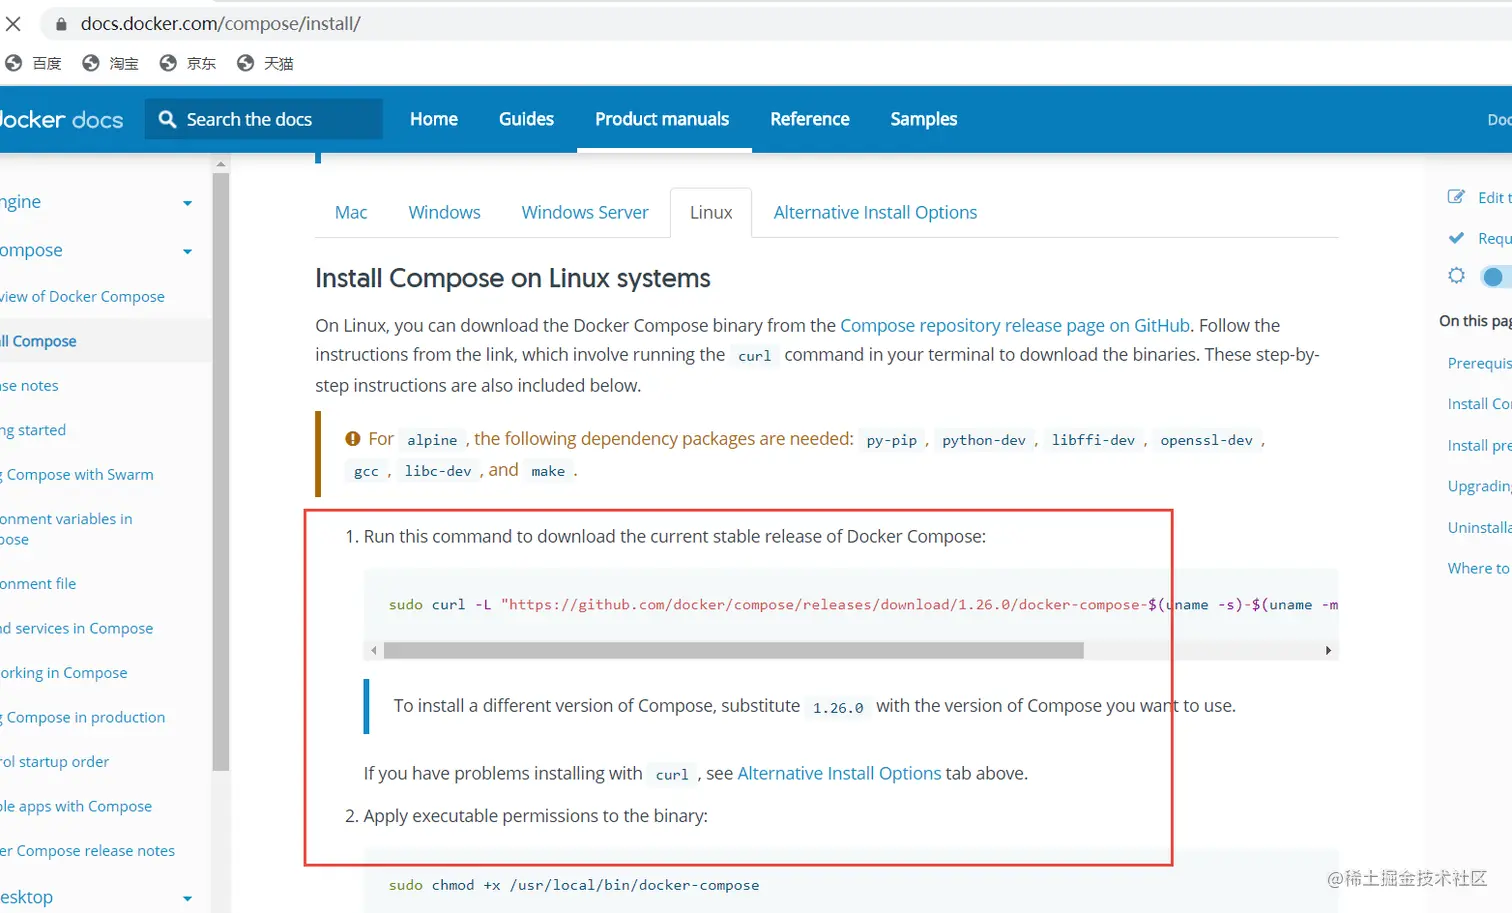Jump to Upgrading in page contents

tap(1480, 486)
